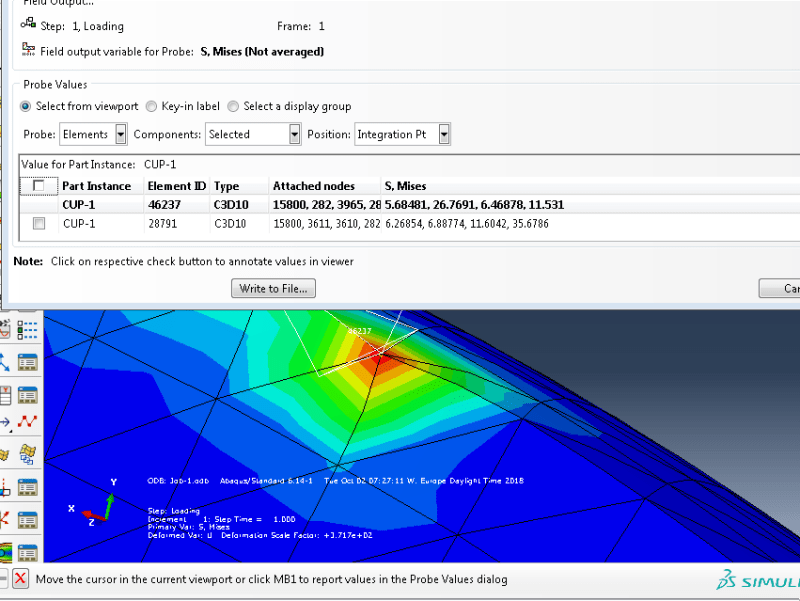Open the view cut manager icon

coord(28,487)
